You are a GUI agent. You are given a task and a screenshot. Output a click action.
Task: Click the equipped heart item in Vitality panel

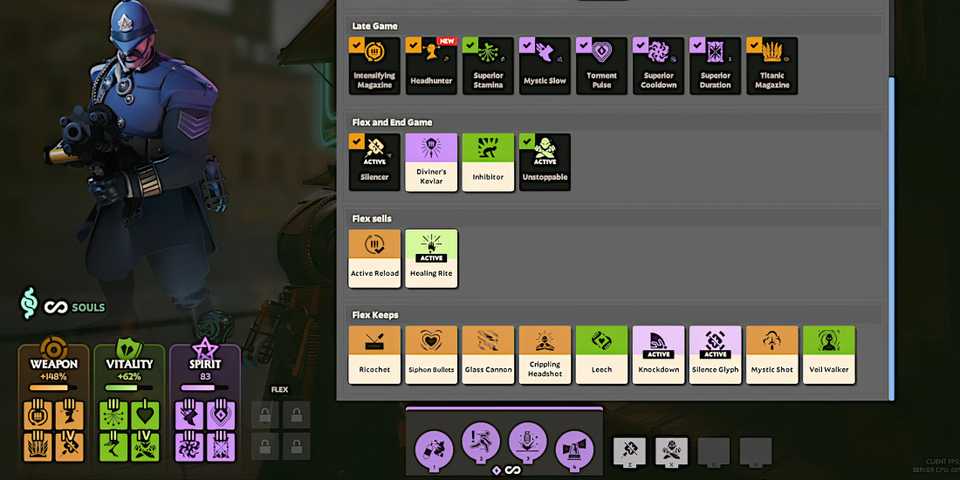point(145,414)
